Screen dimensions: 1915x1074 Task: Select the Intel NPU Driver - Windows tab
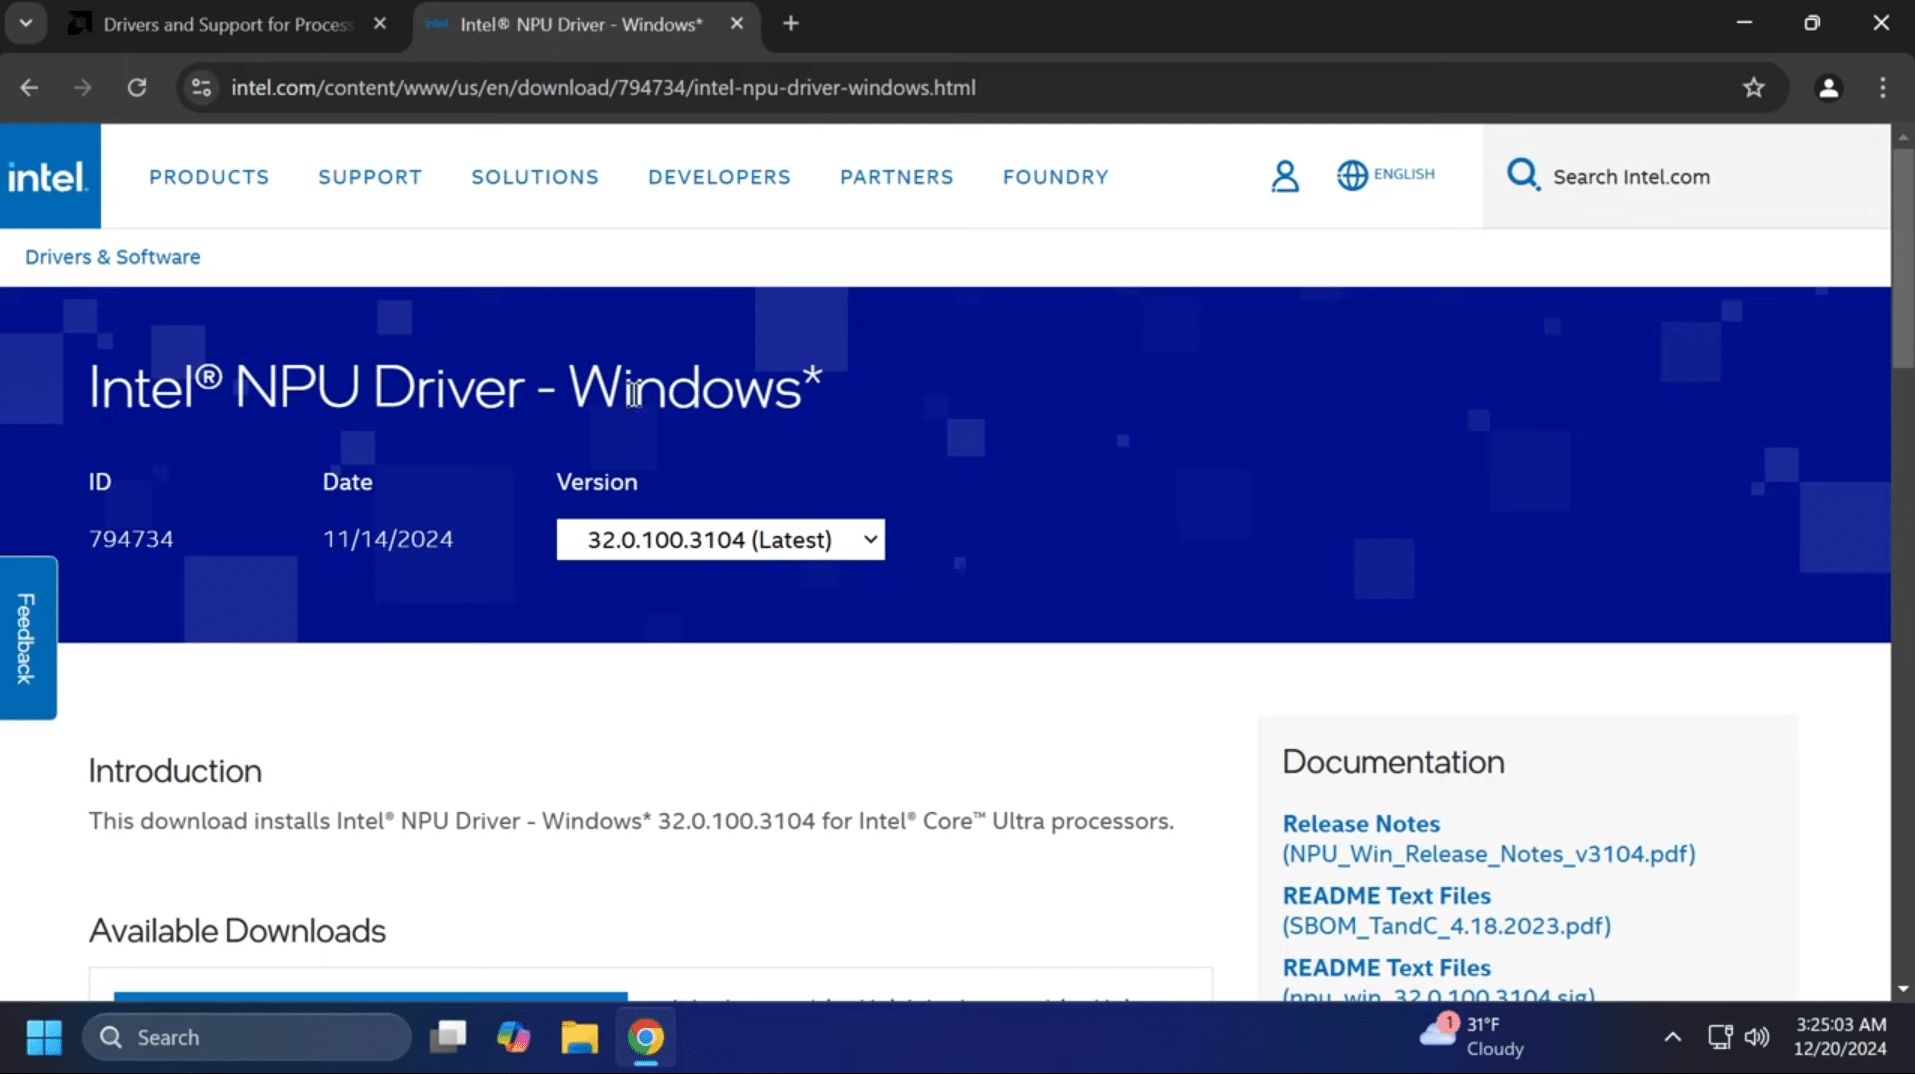pyautogui.click(x=581, y=24)
